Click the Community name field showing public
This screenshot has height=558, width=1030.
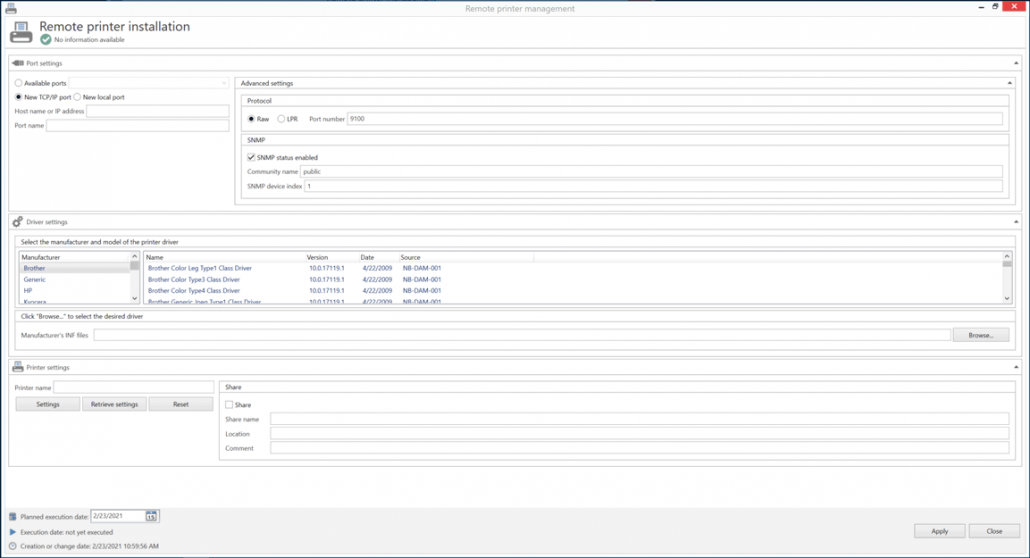[651, 172]
